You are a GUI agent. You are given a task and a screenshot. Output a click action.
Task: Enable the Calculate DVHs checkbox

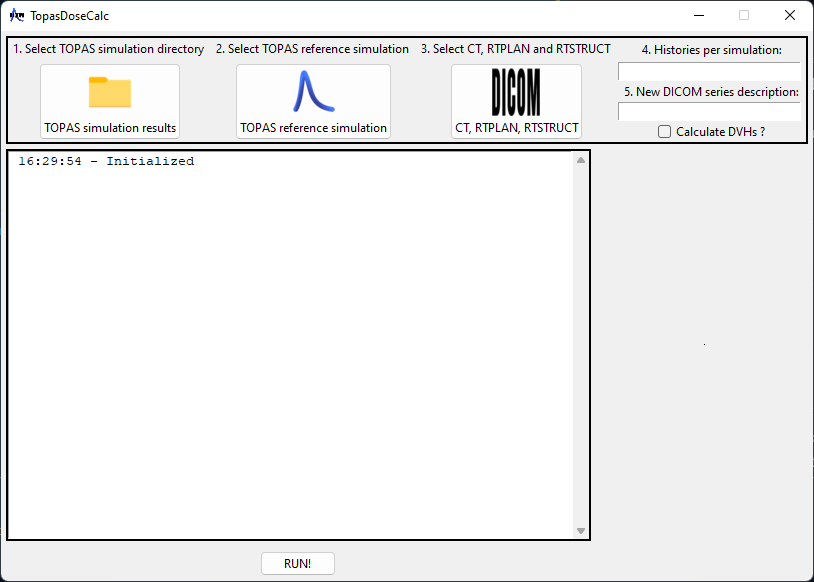[x=663, y=131]
